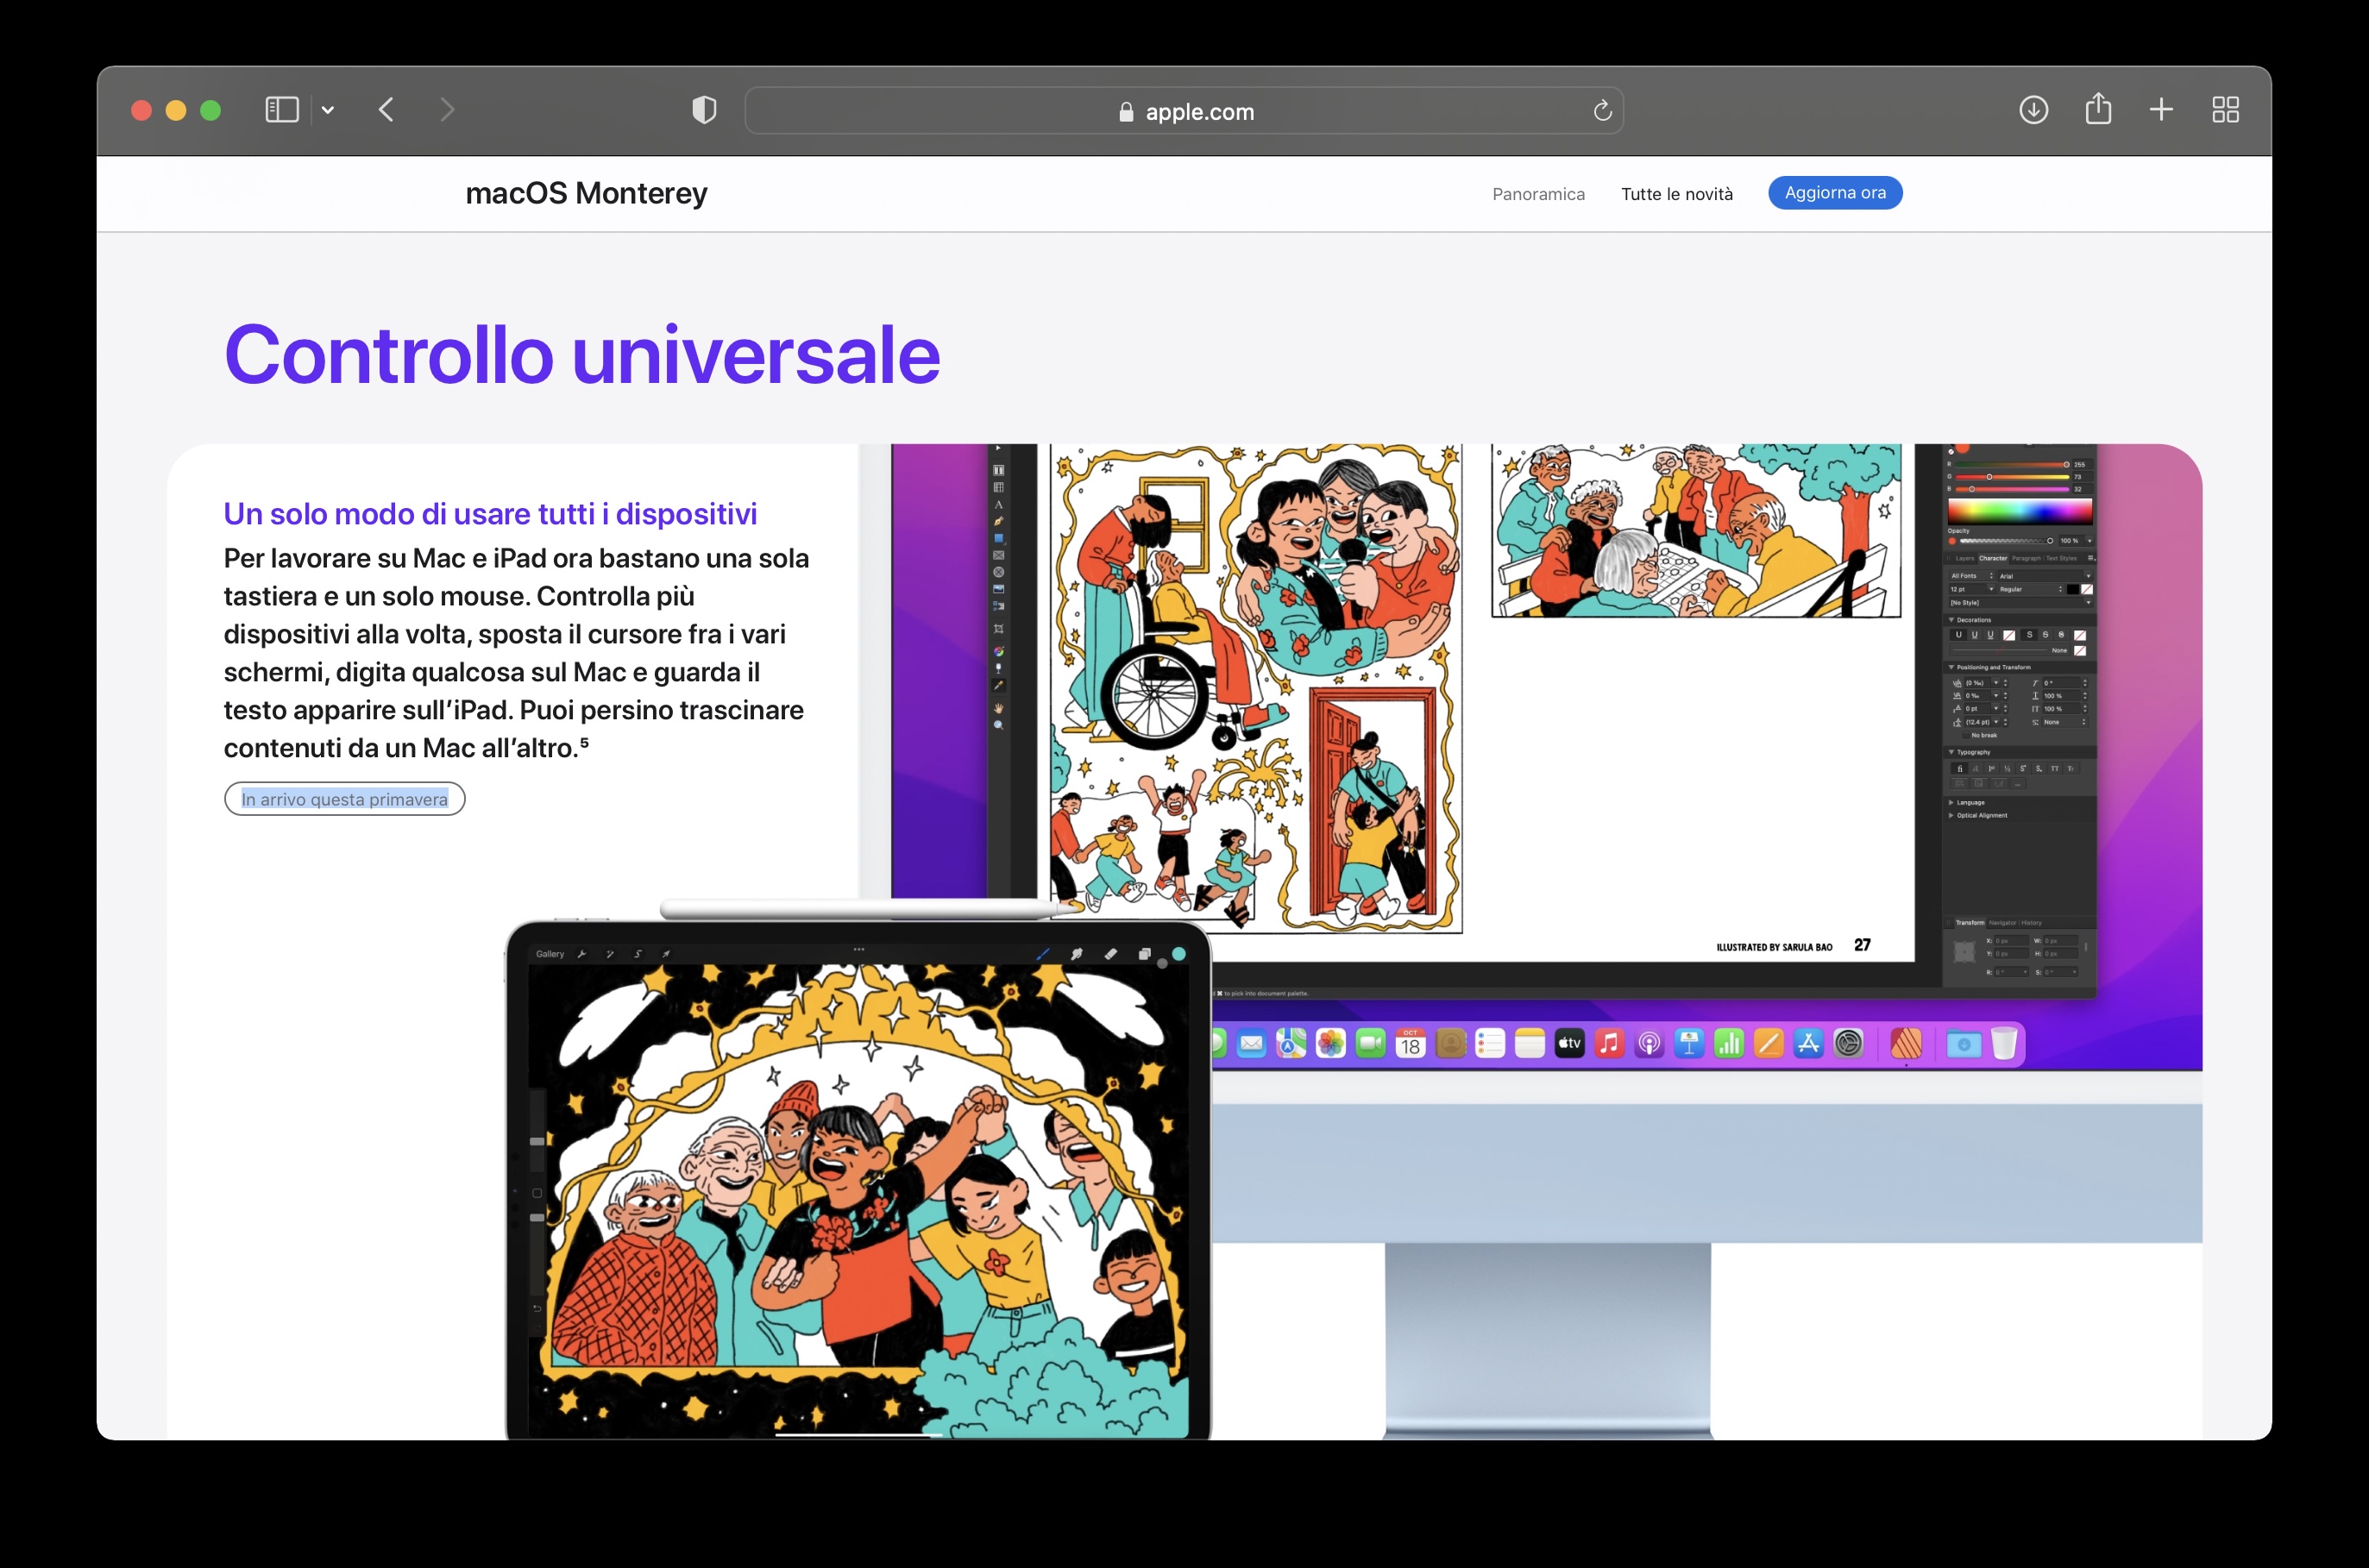Open the sidebar tab group dropdown chevron
2369x1568 pixels.
tap(327, 110)
